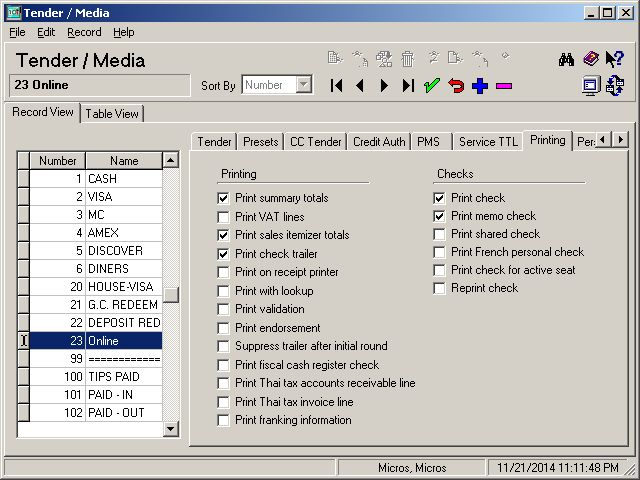Image resolution: width=640 pixels, height=480 pixels.
Task: Check Print French personal check
Action: (439, 252)
